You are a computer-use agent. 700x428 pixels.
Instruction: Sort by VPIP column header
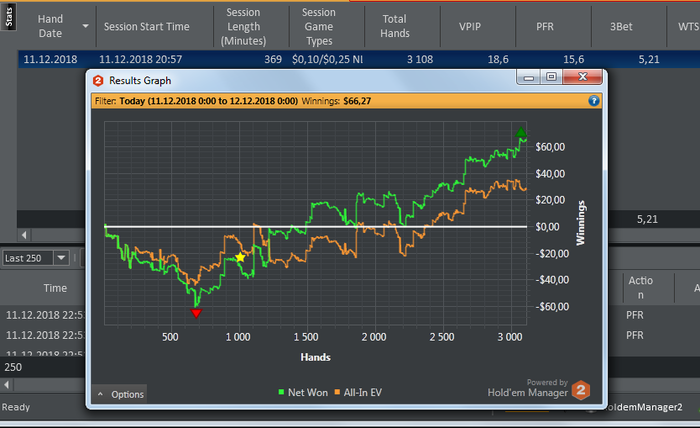(470, 27)
